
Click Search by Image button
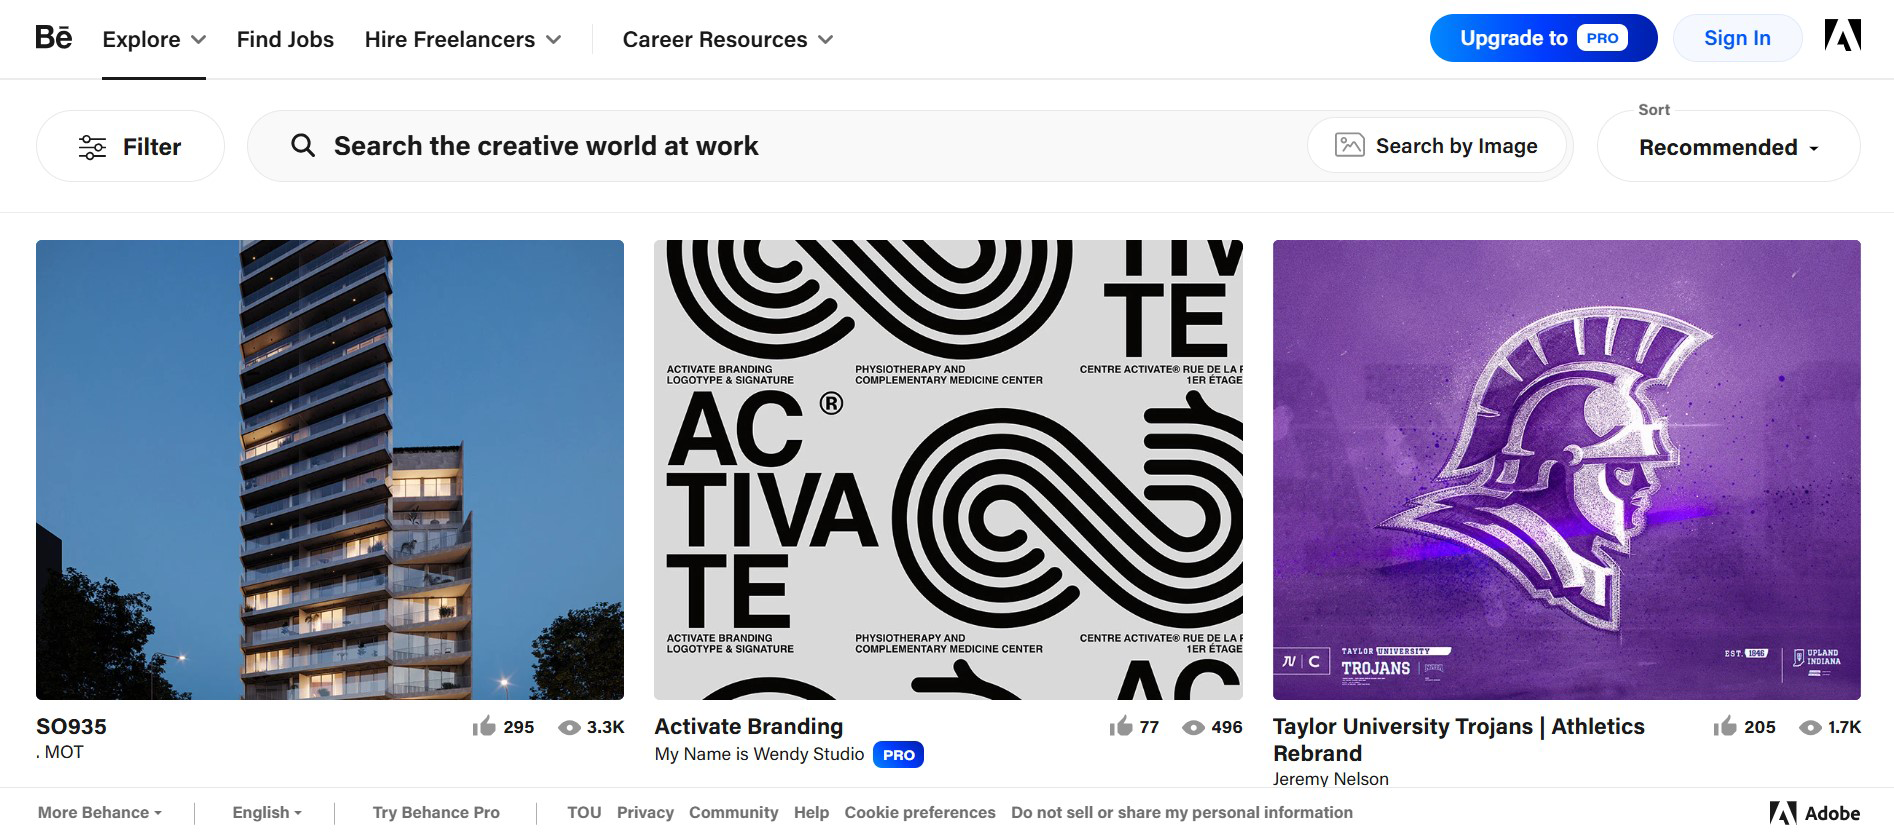click(x=1436, y=145)
